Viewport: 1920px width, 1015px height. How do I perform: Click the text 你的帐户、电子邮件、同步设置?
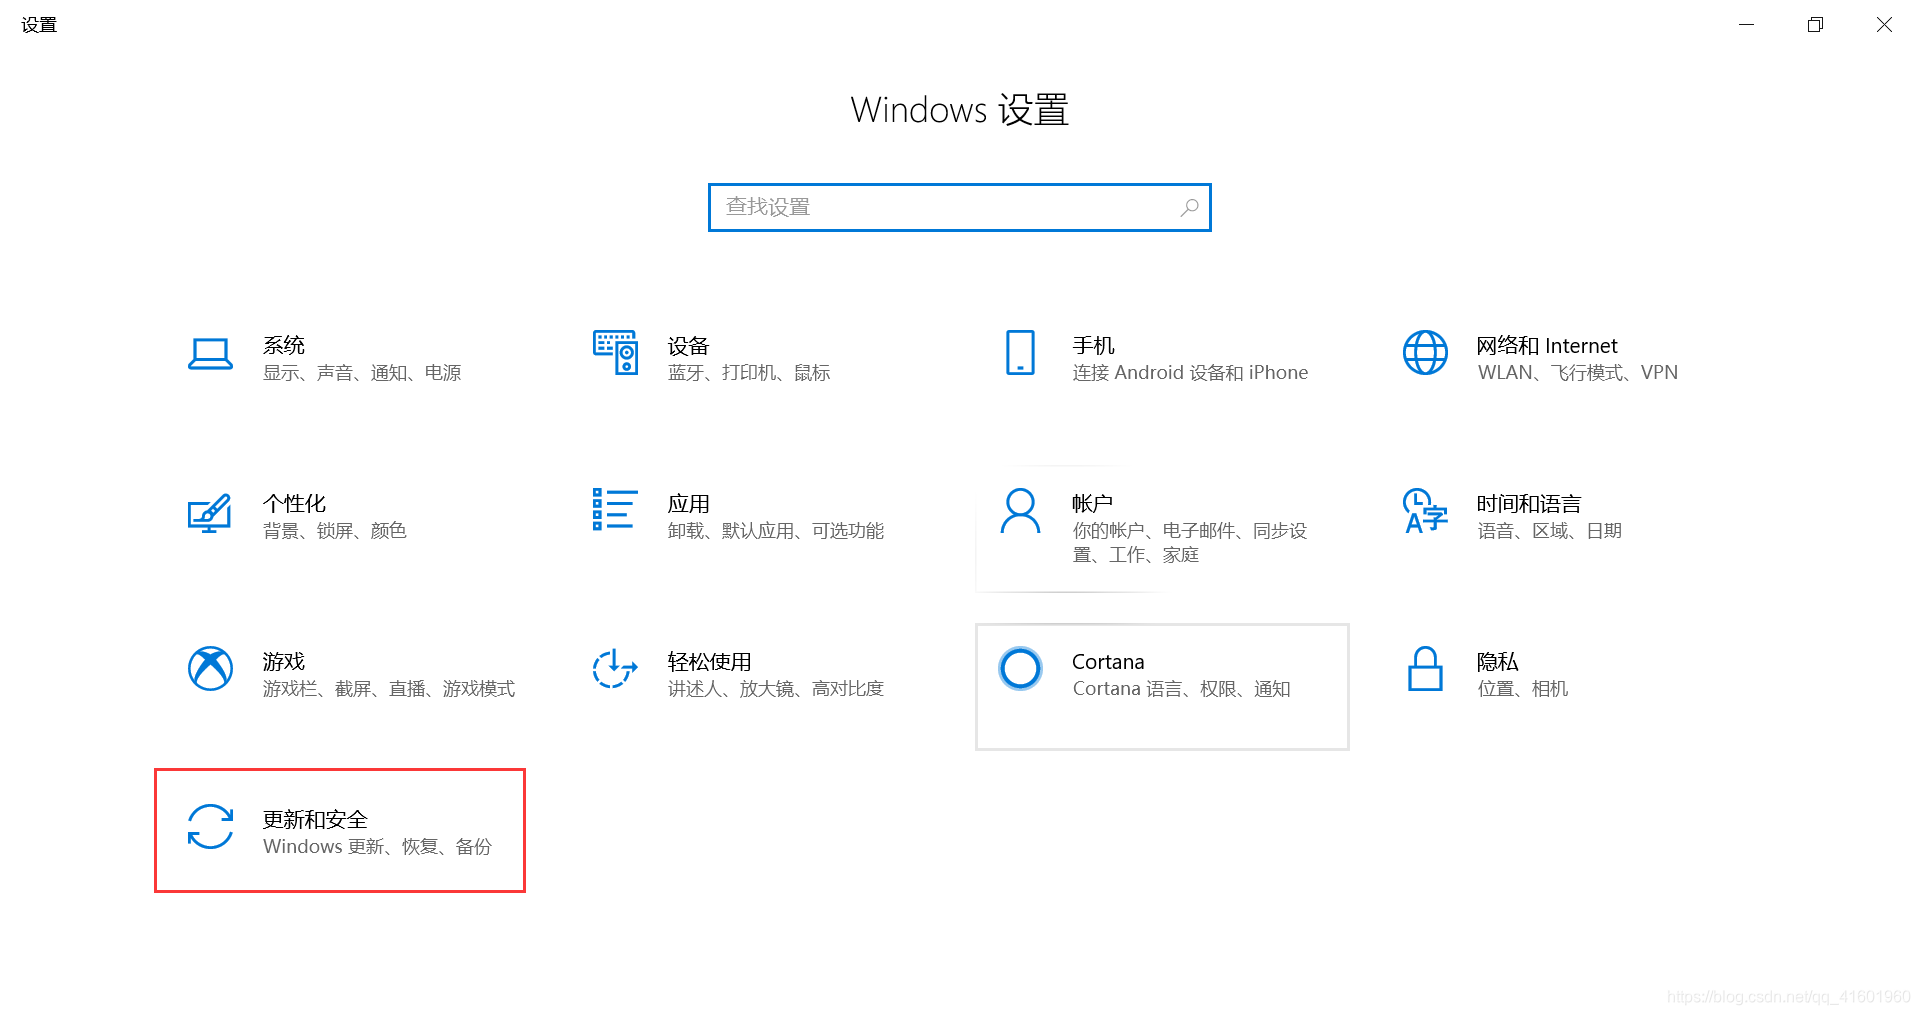tap(1190, 542)
